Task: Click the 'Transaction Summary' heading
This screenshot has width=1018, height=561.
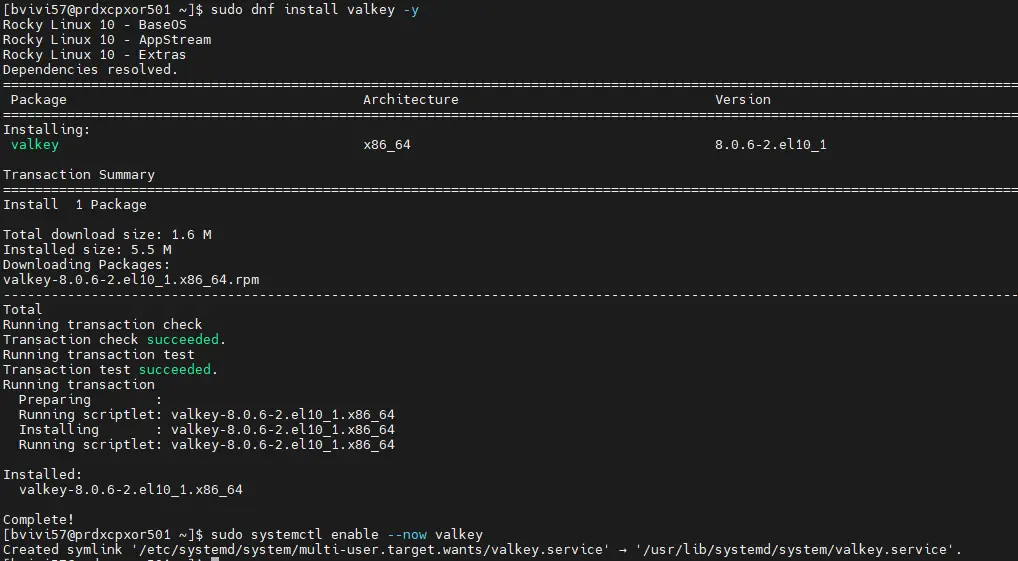Action: [79, 175]
